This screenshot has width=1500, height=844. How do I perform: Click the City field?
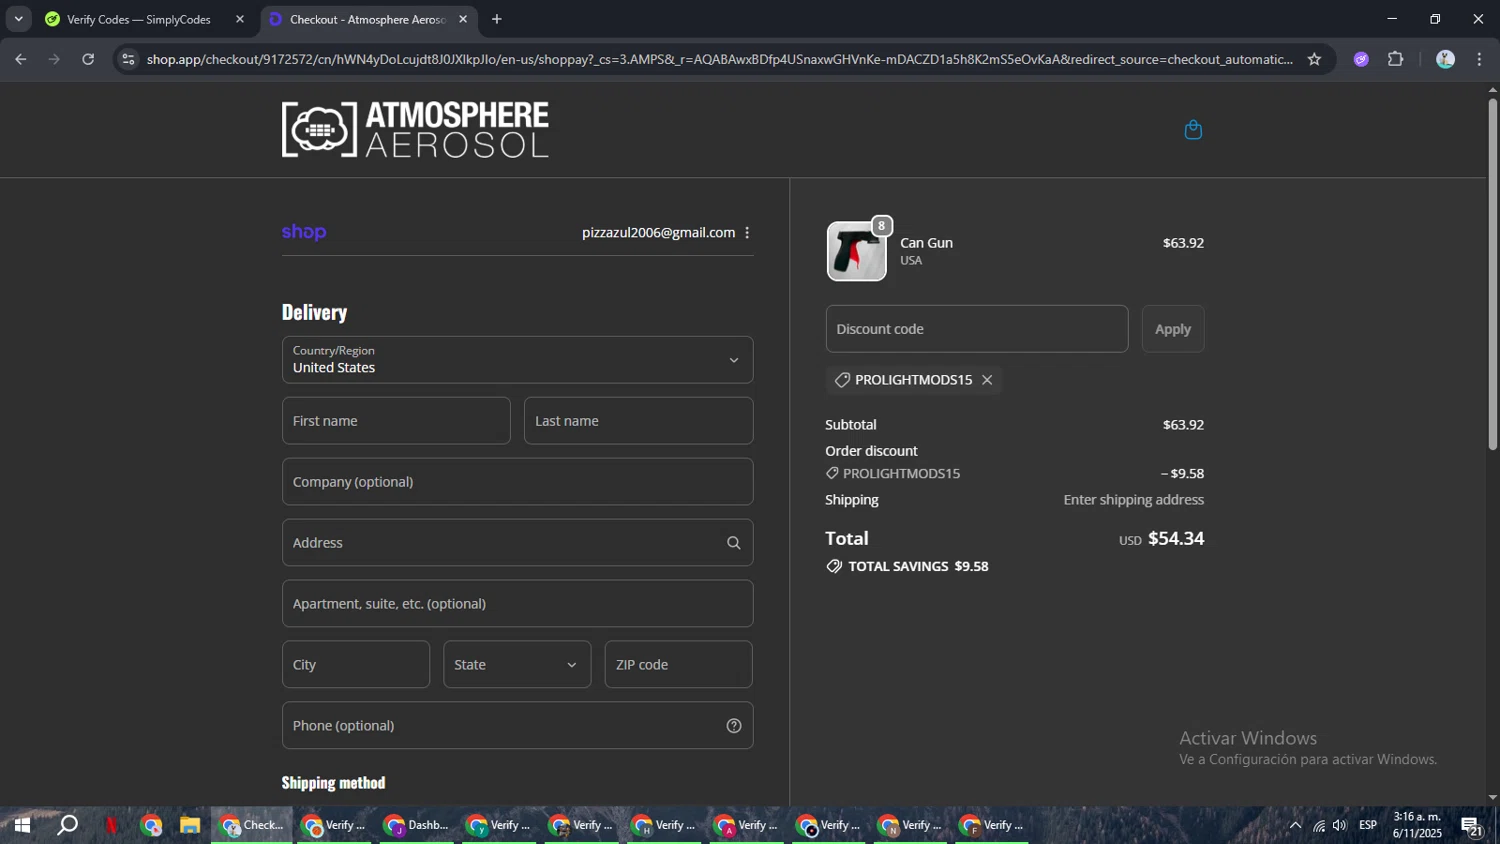coord(355,665)
